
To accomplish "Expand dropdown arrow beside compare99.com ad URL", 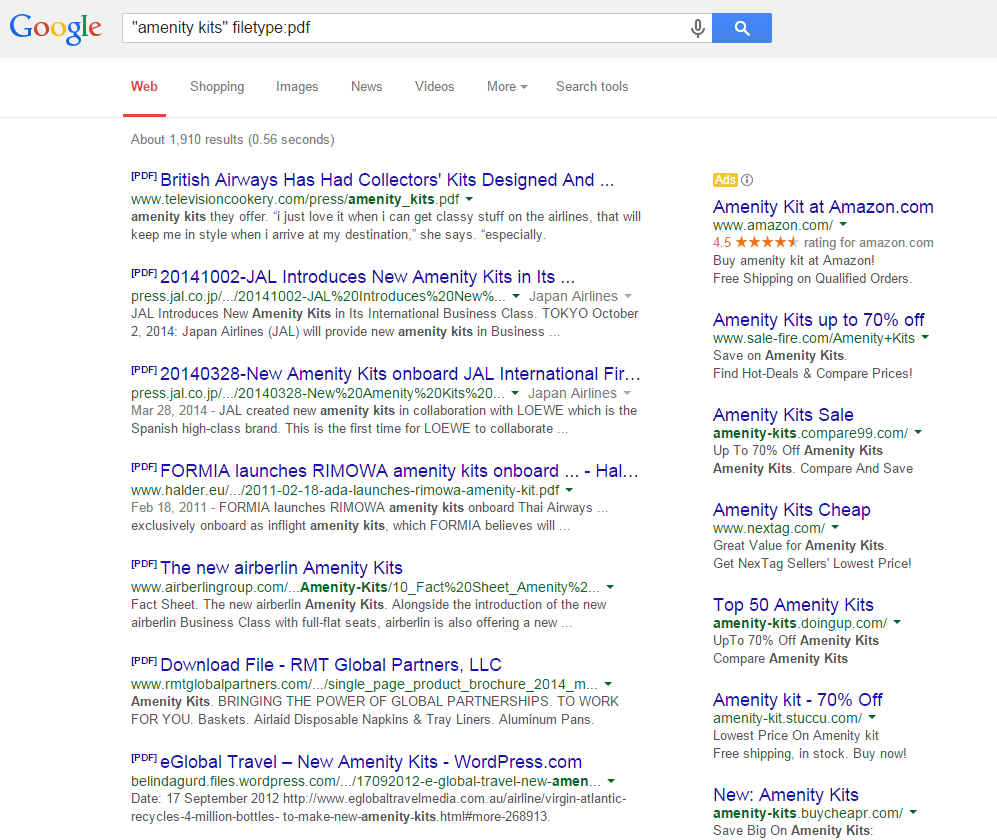I will point(918,433).
